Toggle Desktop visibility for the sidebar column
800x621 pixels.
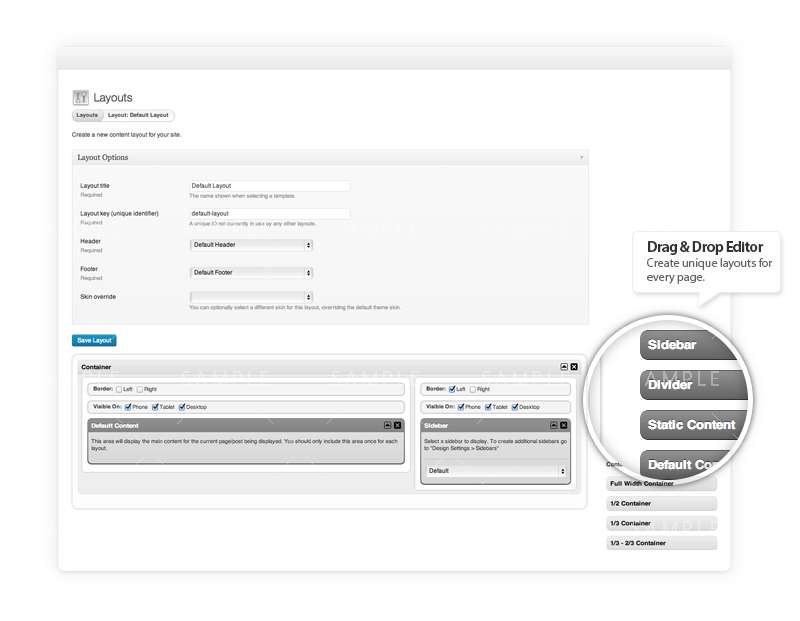click(514, 407)
